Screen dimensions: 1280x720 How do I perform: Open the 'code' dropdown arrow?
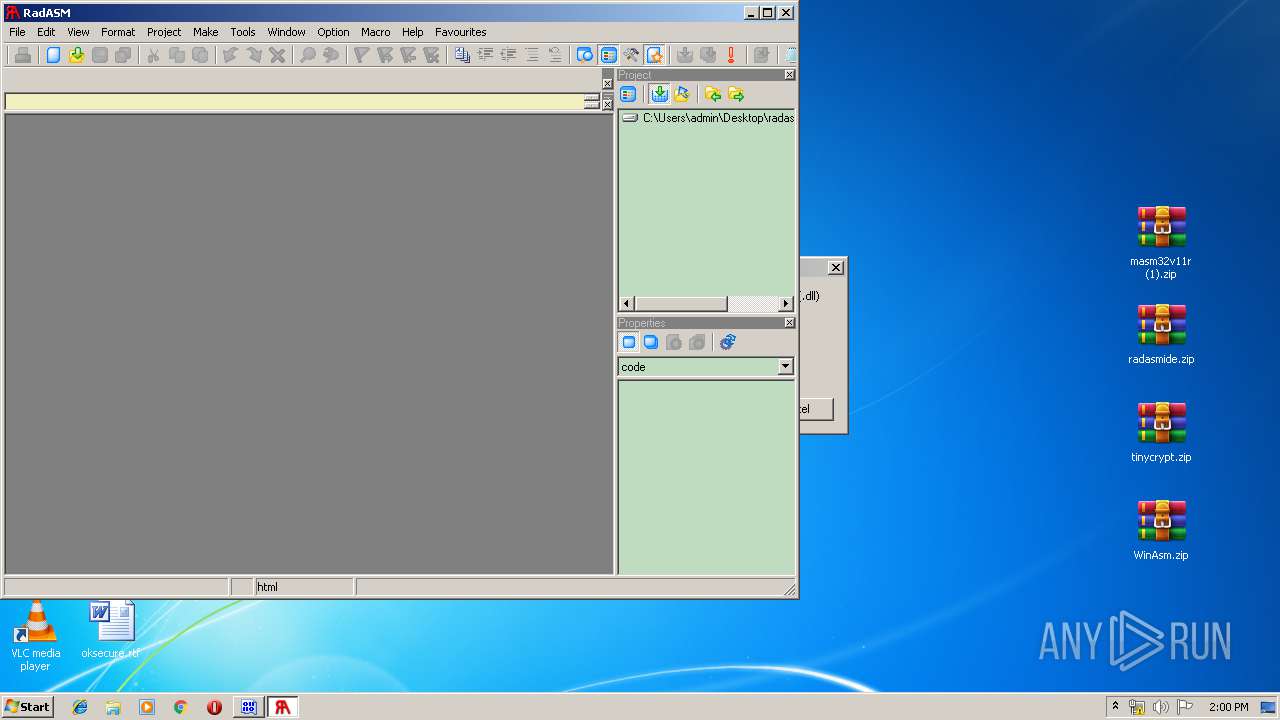tap(785, 367)
